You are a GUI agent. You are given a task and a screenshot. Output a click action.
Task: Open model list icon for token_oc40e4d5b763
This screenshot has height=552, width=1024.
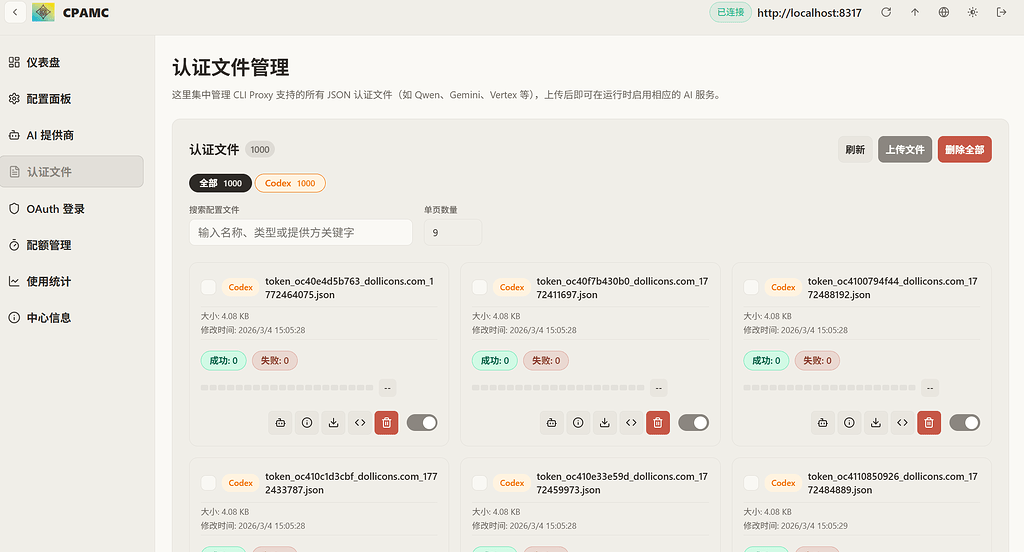coord(280,423)
